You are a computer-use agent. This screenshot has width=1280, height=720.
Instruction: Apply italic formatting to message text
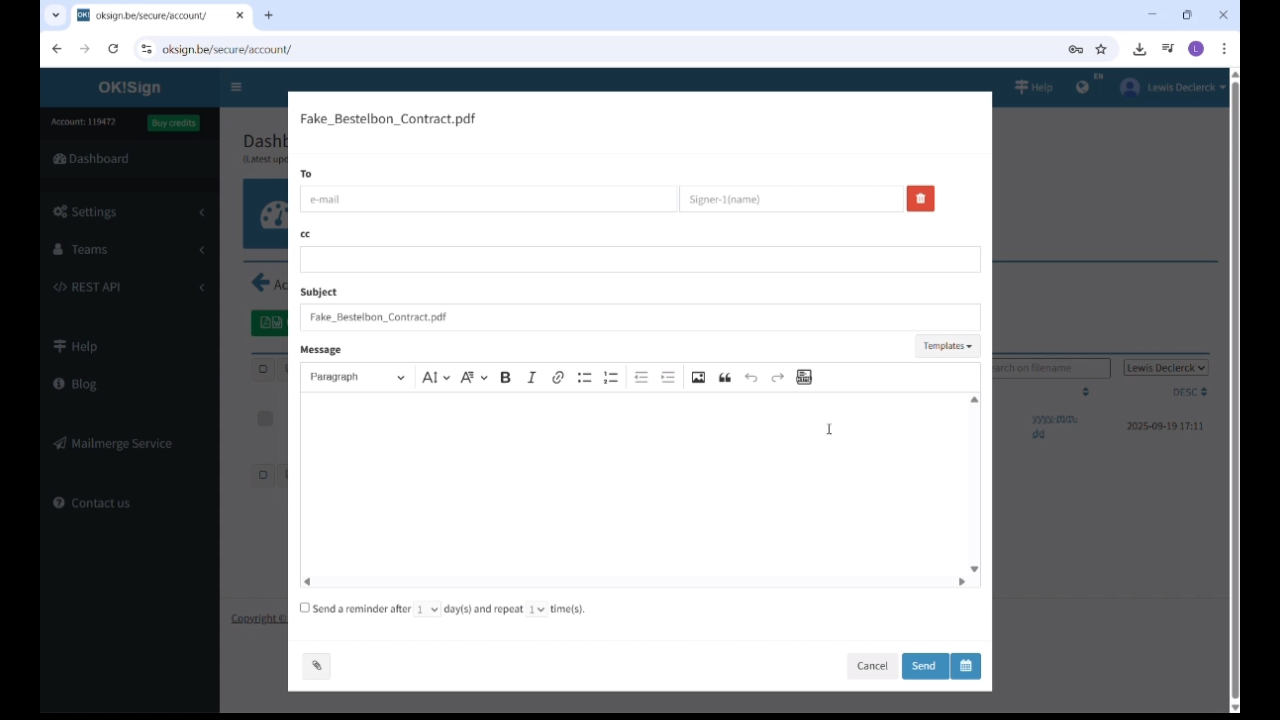click(531, 377)
